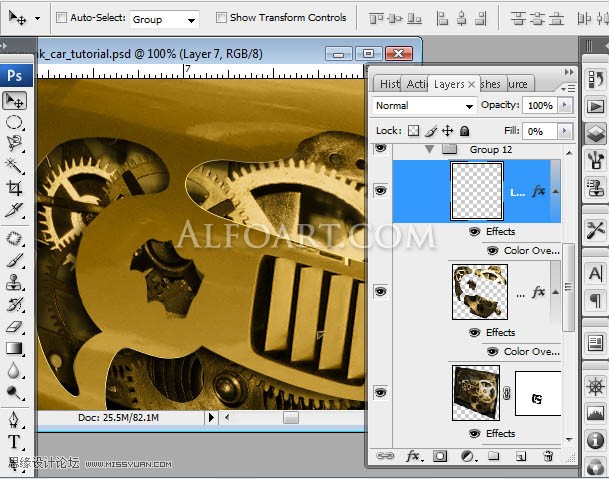Create a new group folder

493,455
